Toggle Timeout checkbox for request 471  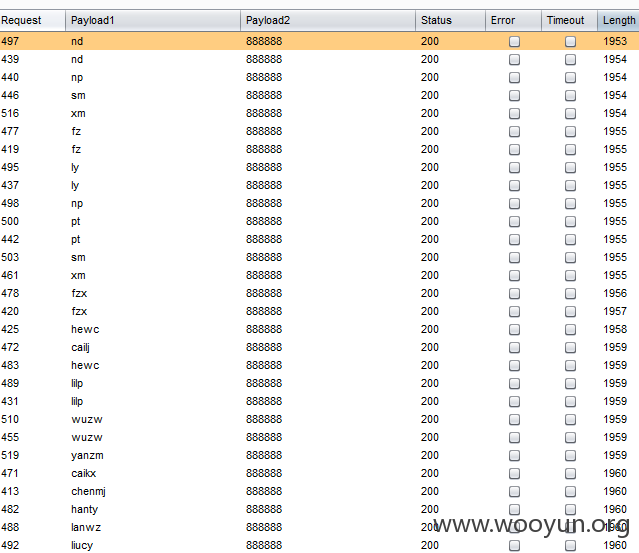[571, 474]
